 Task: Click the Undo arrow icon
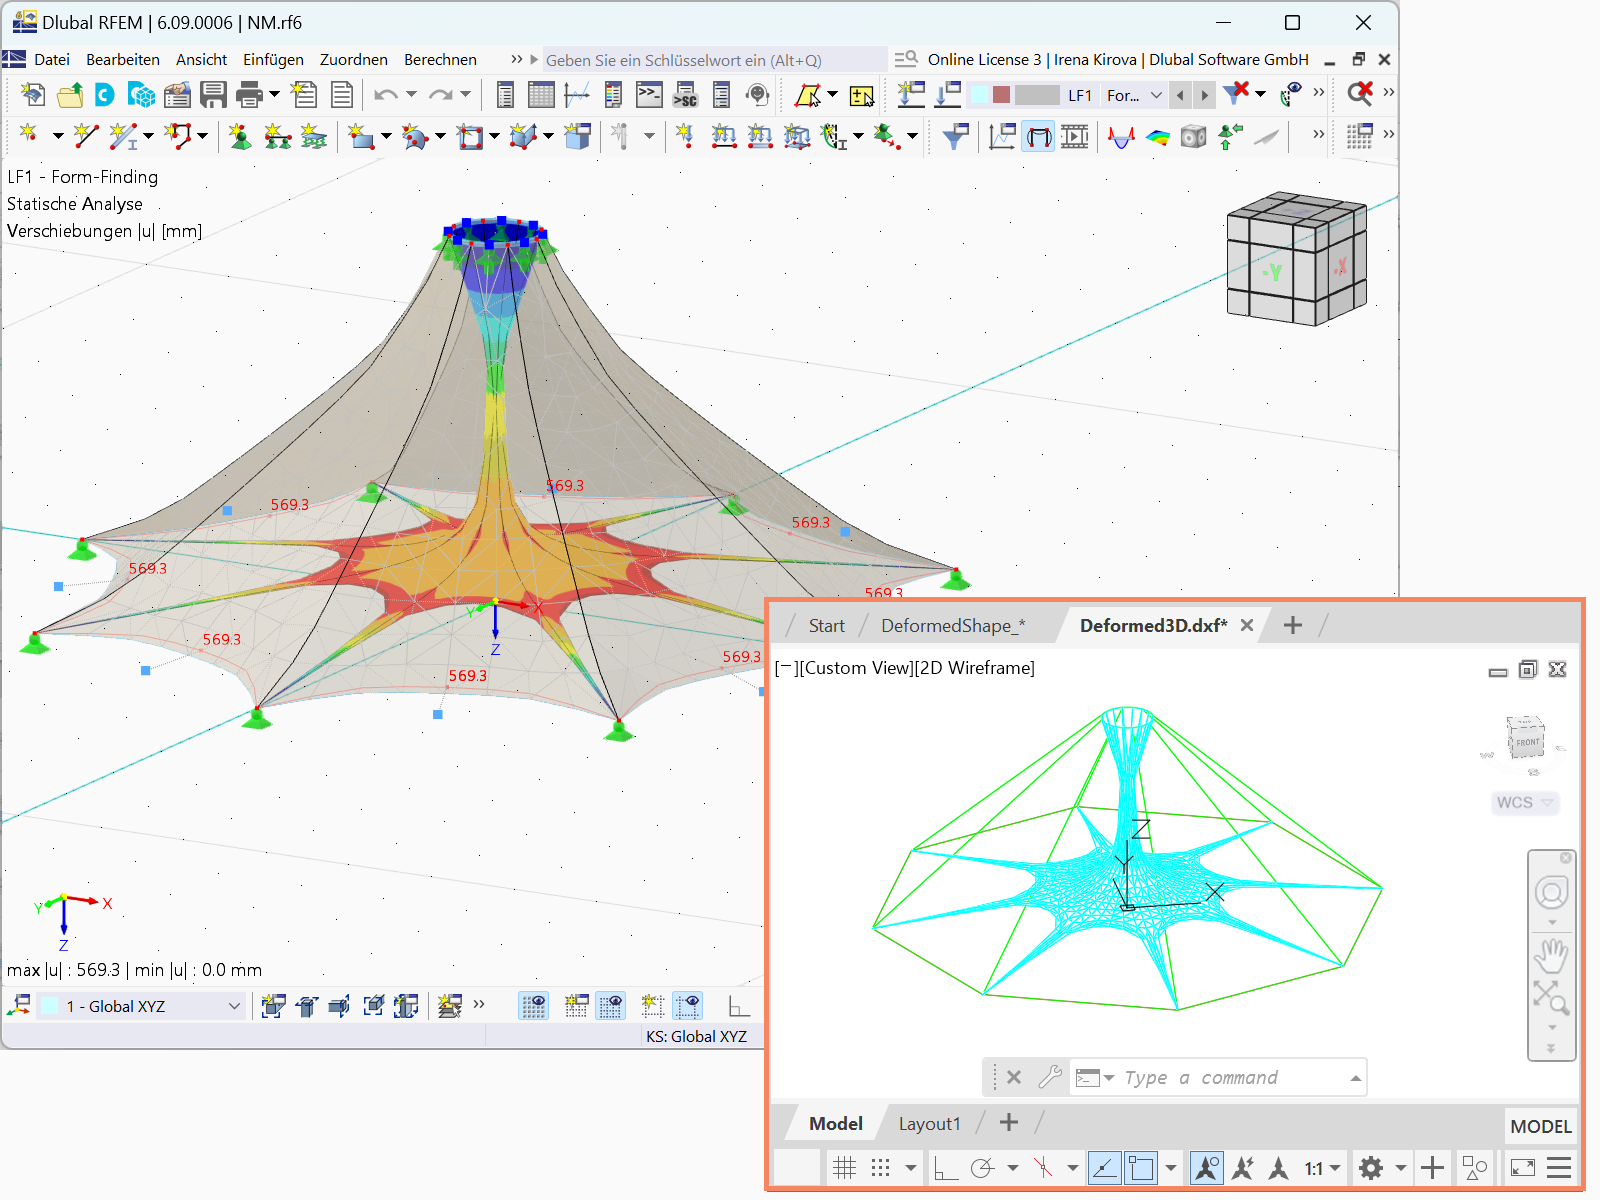pos(388,95)
